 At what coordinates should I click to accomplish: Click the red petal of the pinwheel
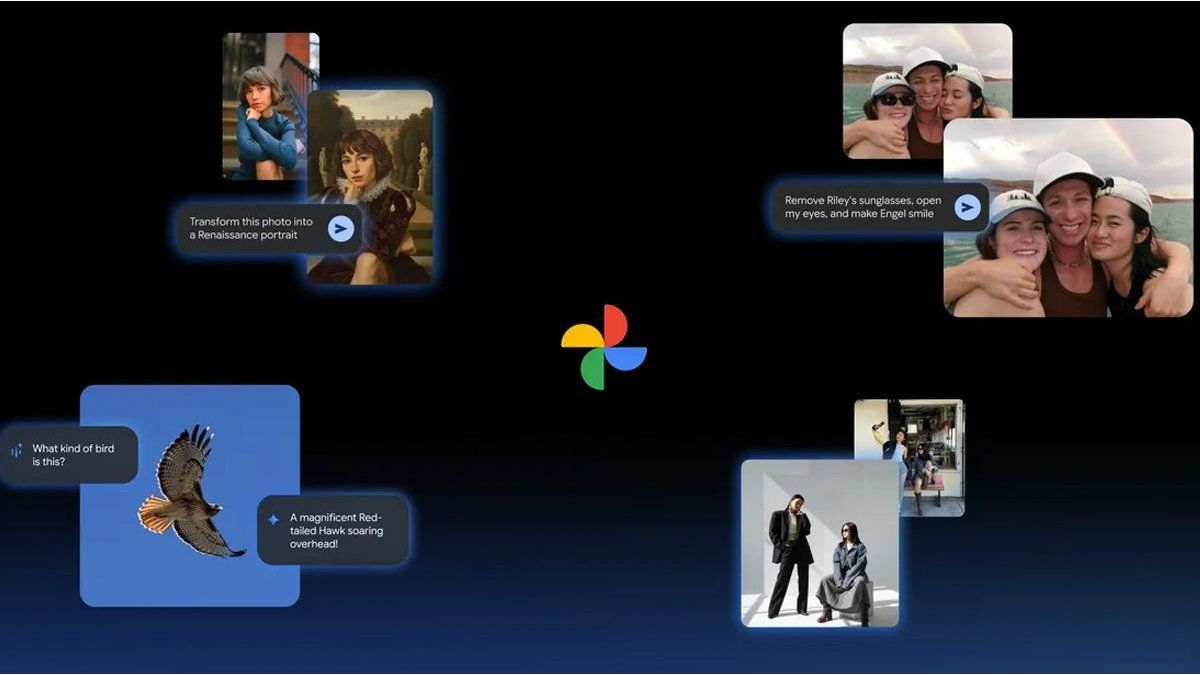pos(614,325)
